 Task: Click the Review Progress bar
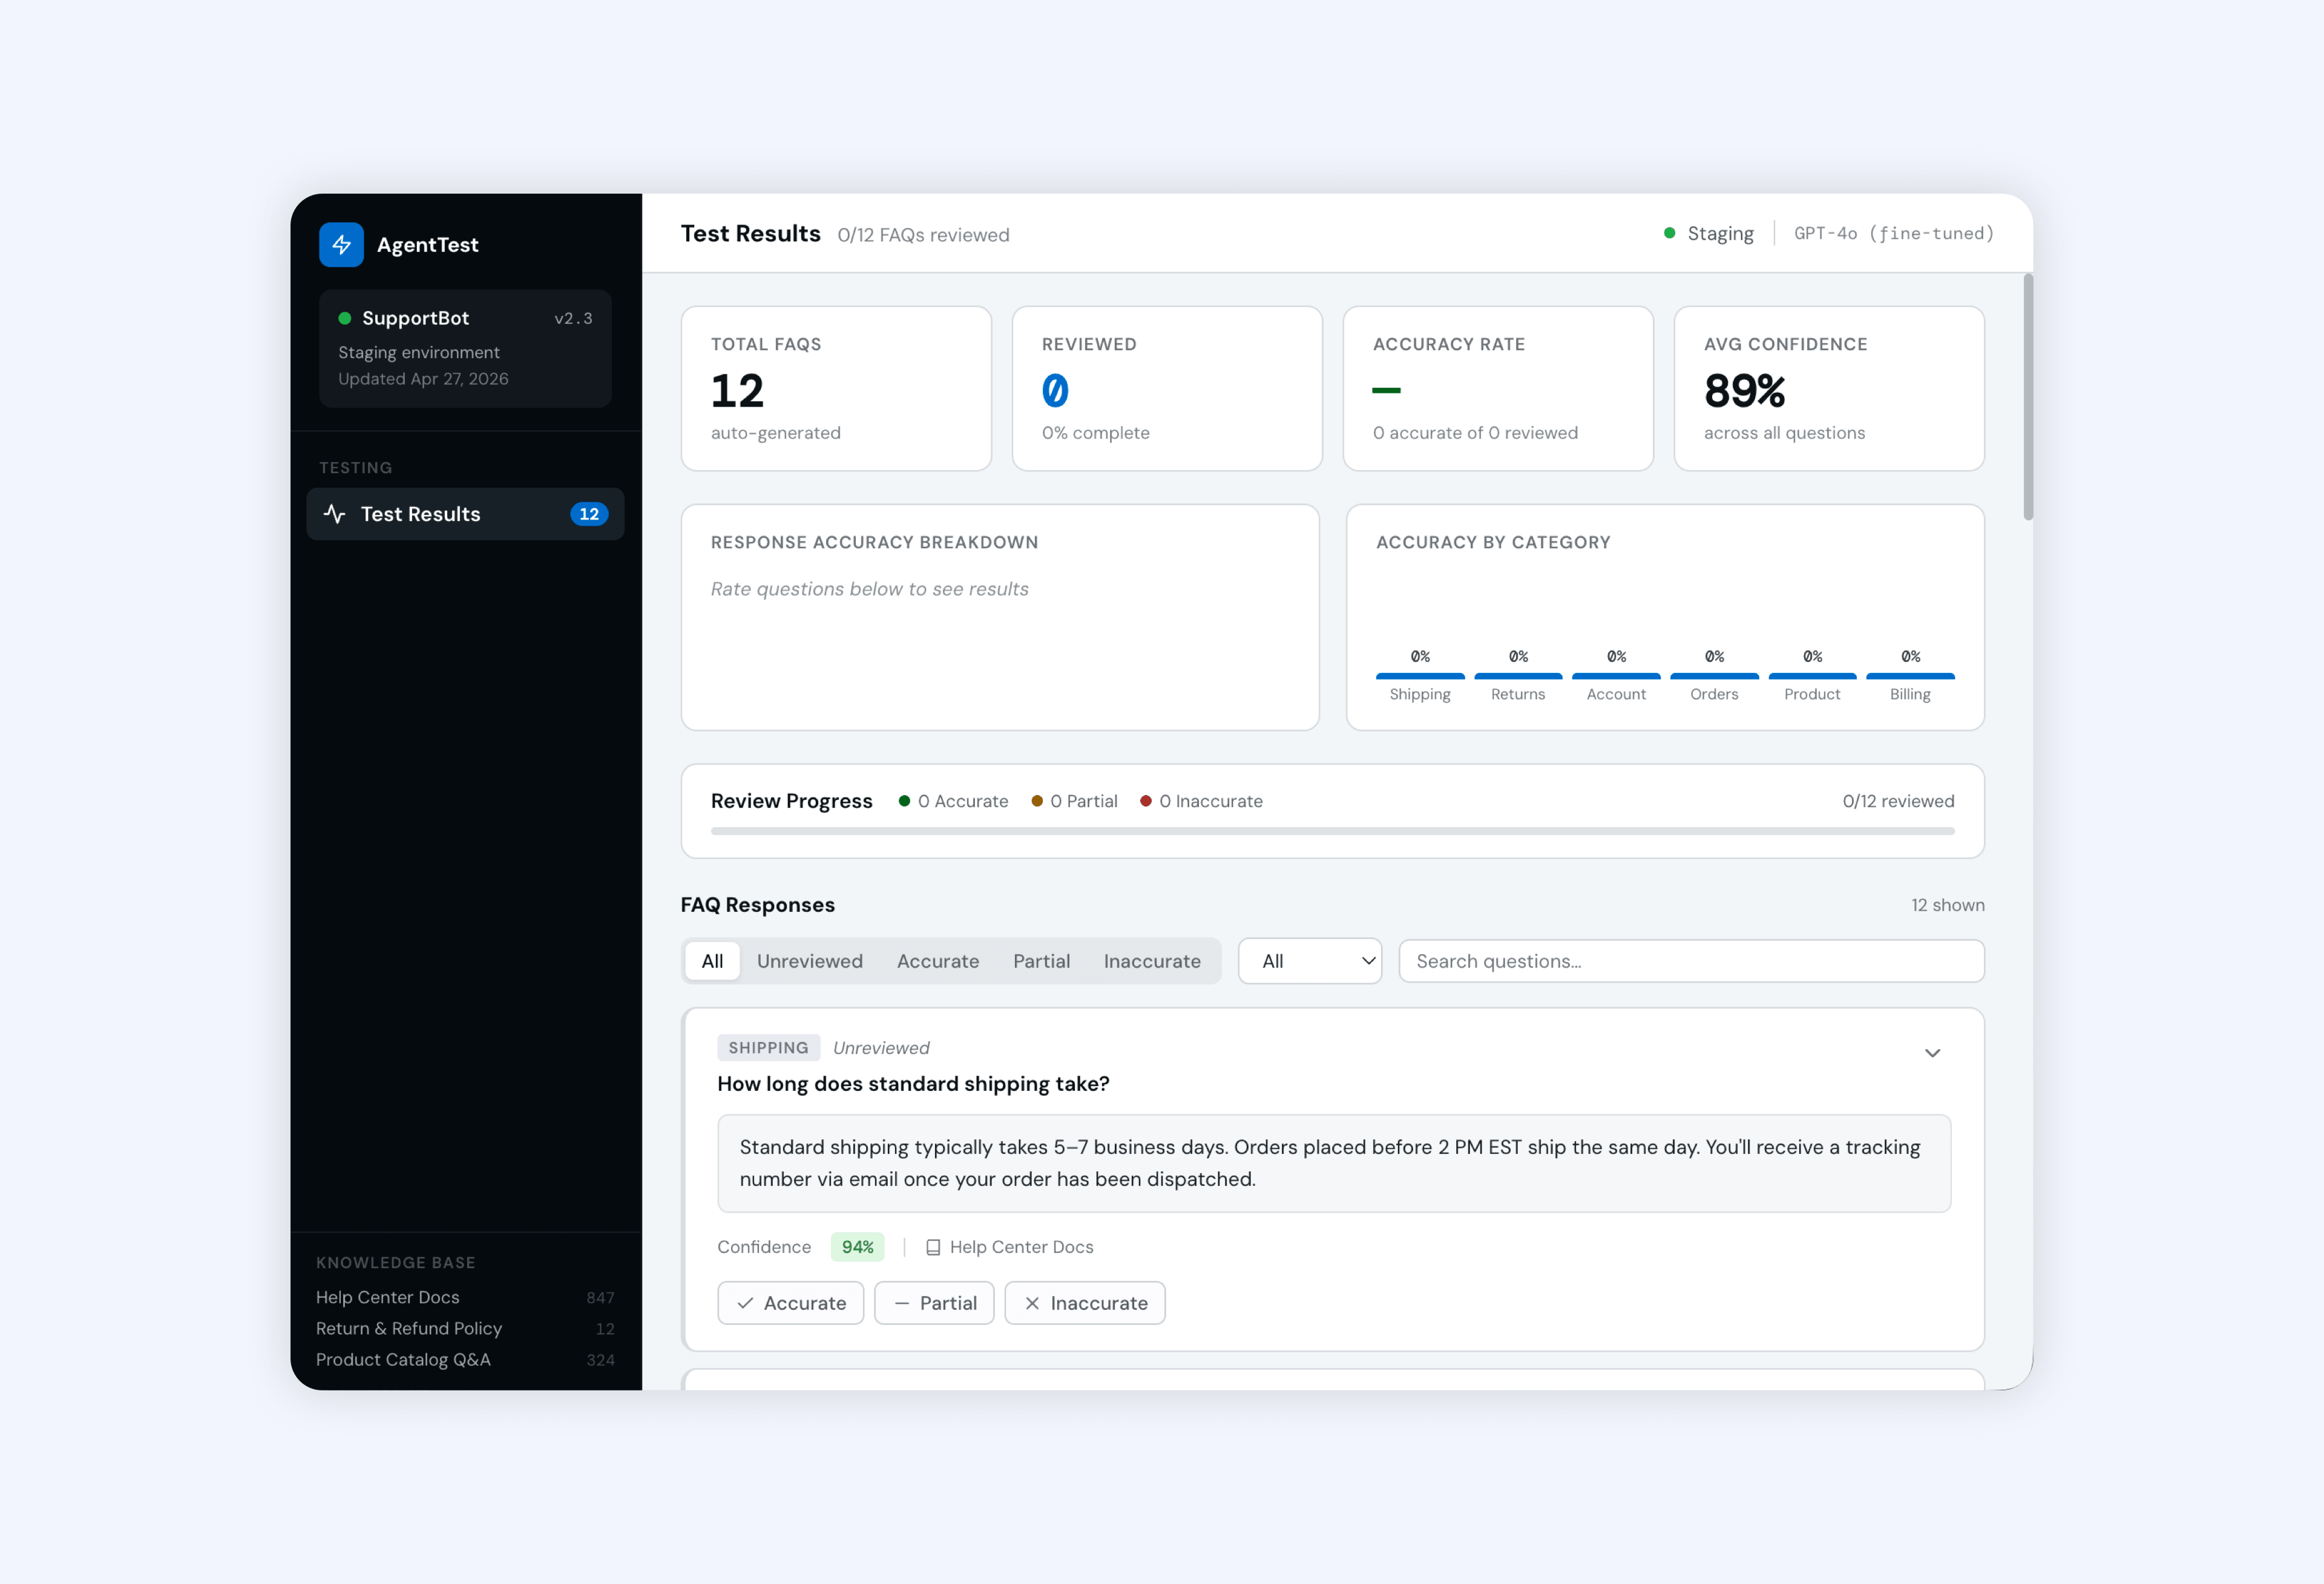pyautogui.click(x=1332, y=830)
